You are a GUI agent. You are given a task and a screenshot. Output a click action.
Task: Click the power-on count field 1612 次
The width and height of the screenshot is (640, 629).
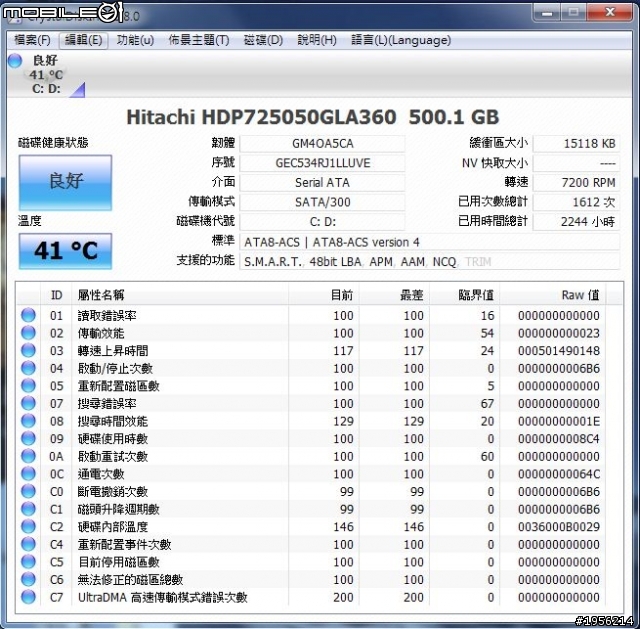pyautogui.click(x=576, y=202)
